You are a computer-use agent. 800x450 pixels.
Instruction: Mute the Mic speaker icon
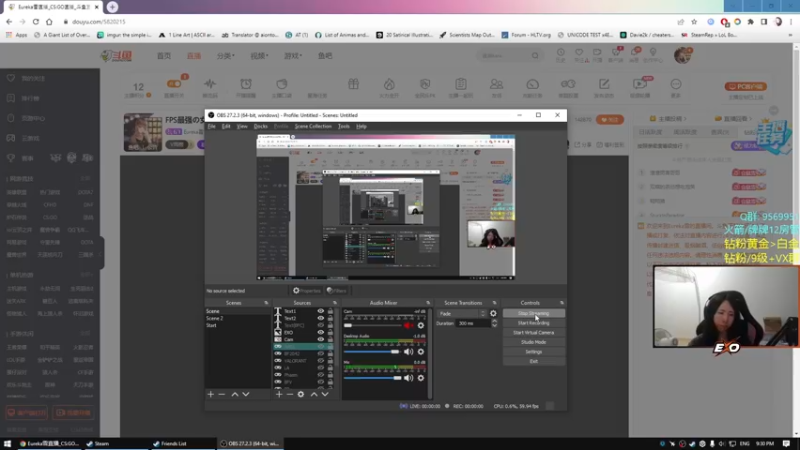coord(409,378)
